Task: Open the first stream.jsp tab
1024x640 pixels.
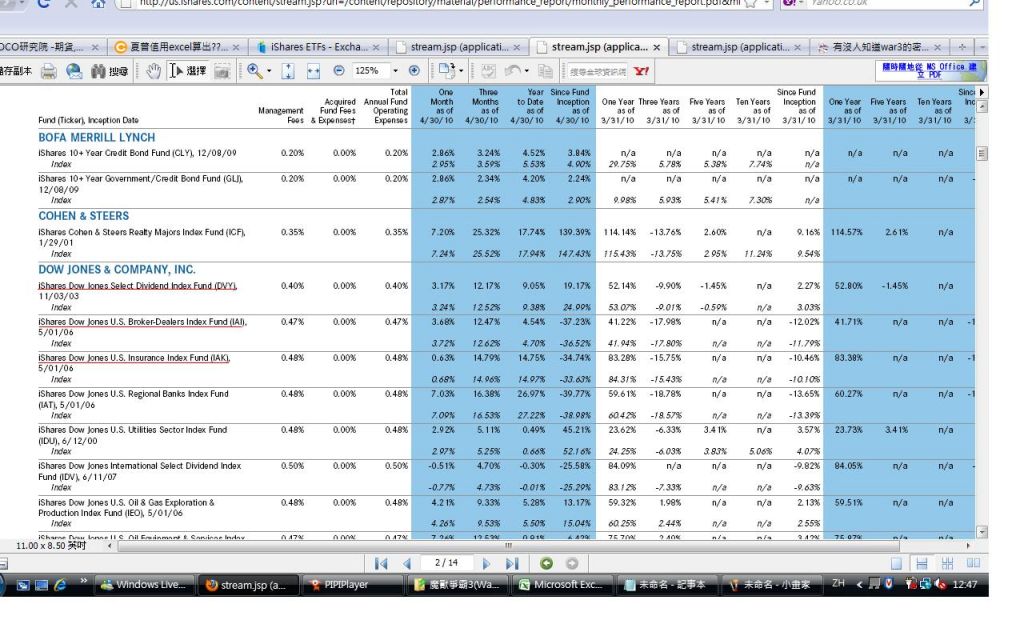Action: [x=459, y=47]
